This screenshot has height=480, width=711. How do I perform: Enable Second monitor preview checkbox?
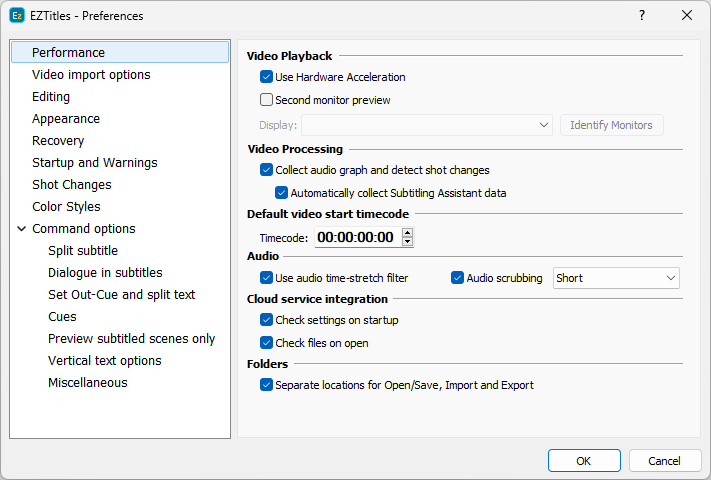266,100
